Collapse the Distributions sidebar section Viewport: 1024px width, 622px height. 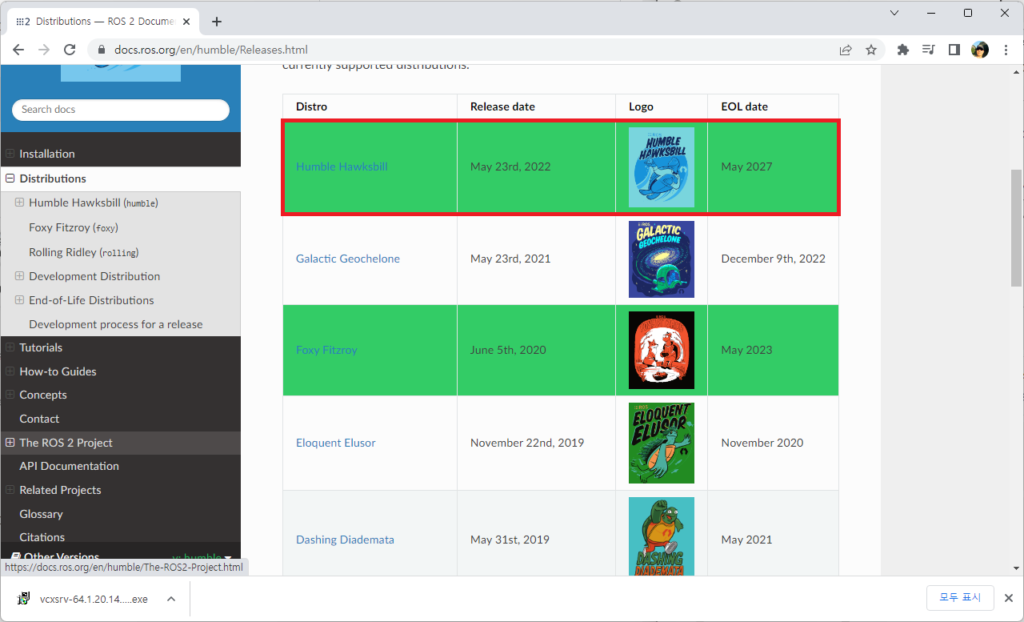[x=10, y=178]
